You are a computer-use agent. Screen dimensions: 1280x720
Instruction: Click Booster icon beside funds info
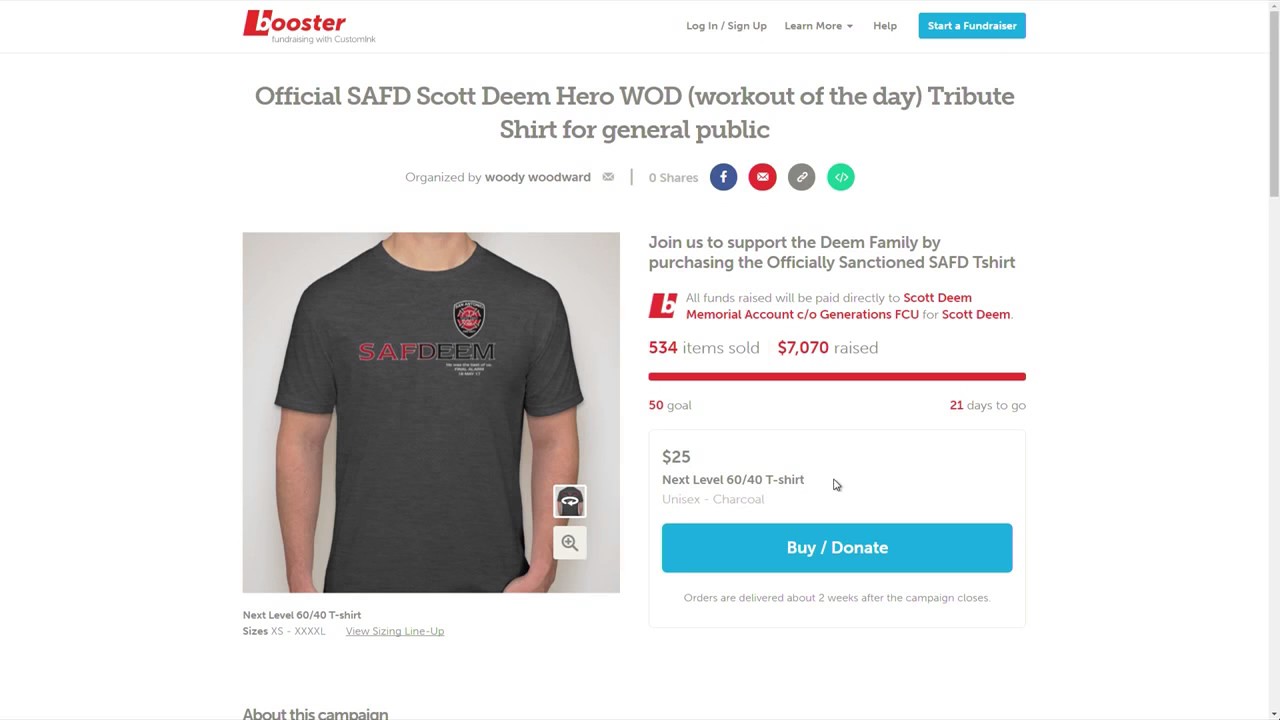click(x=662, y=305)
